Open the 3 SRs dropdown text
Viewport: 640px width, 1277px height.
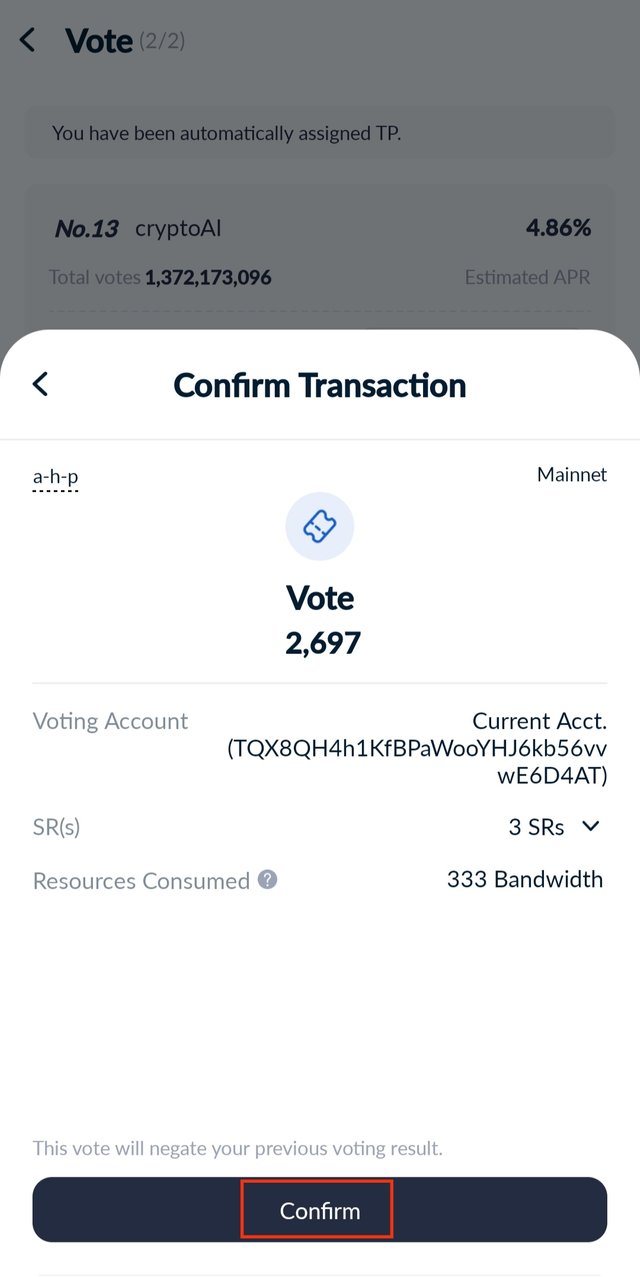coord(536,827)
